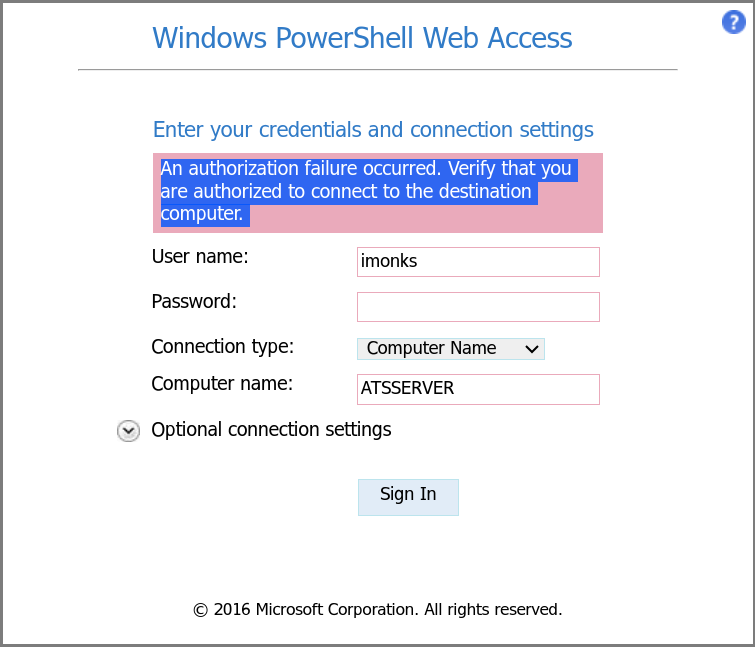Focus the empty Password field
This screenshot has width=755, height=647.
pyautogui.click(x=478, y=307)
